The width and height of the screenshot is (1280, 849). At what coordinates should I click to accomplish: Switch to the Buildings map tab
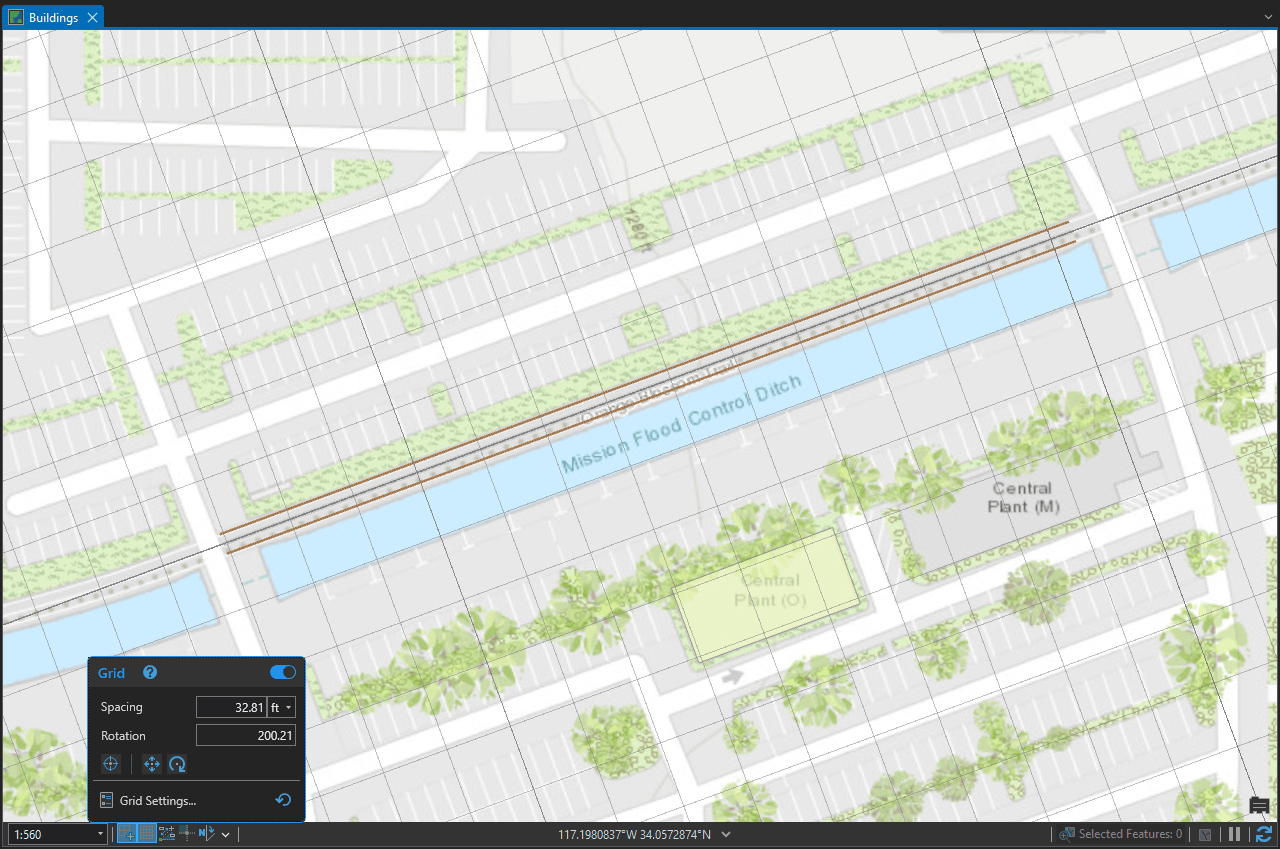(53, 17)
